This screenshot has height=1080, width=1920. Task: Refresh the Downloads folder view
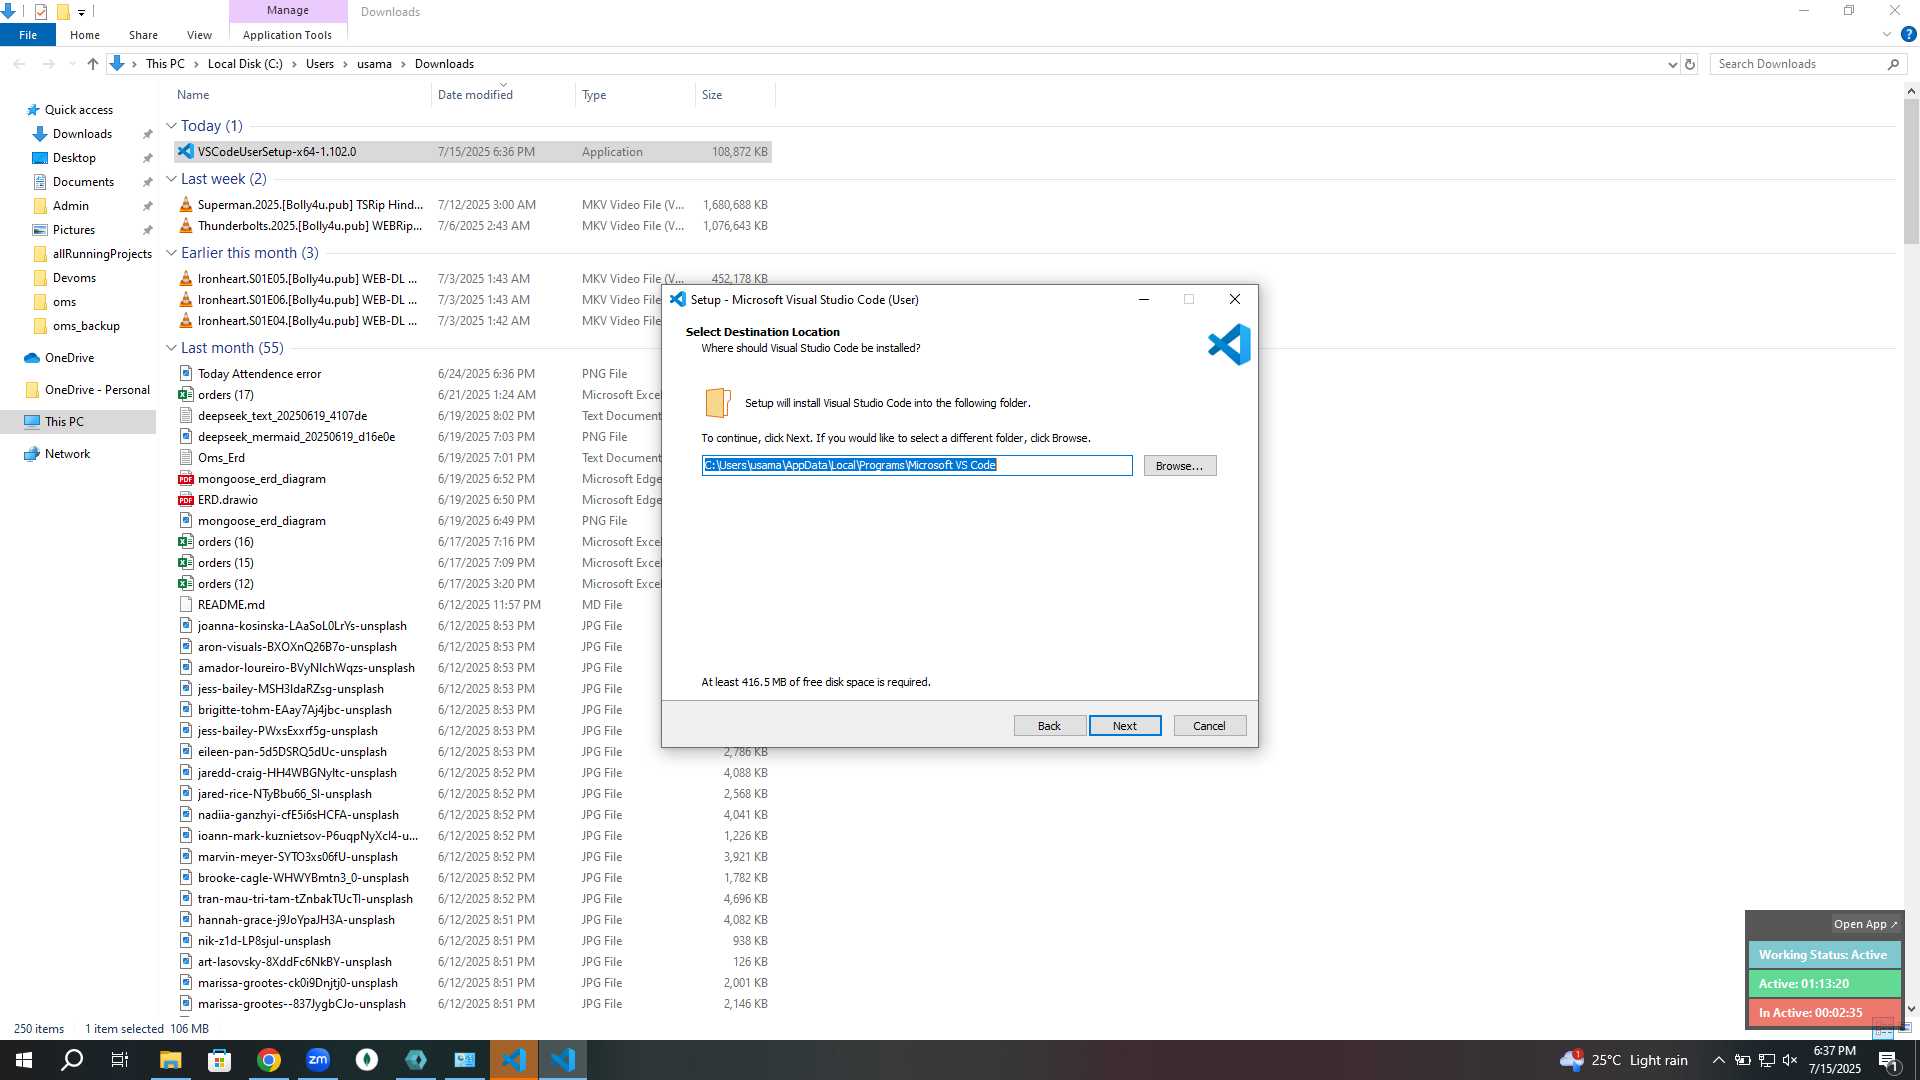point(1690,64)
